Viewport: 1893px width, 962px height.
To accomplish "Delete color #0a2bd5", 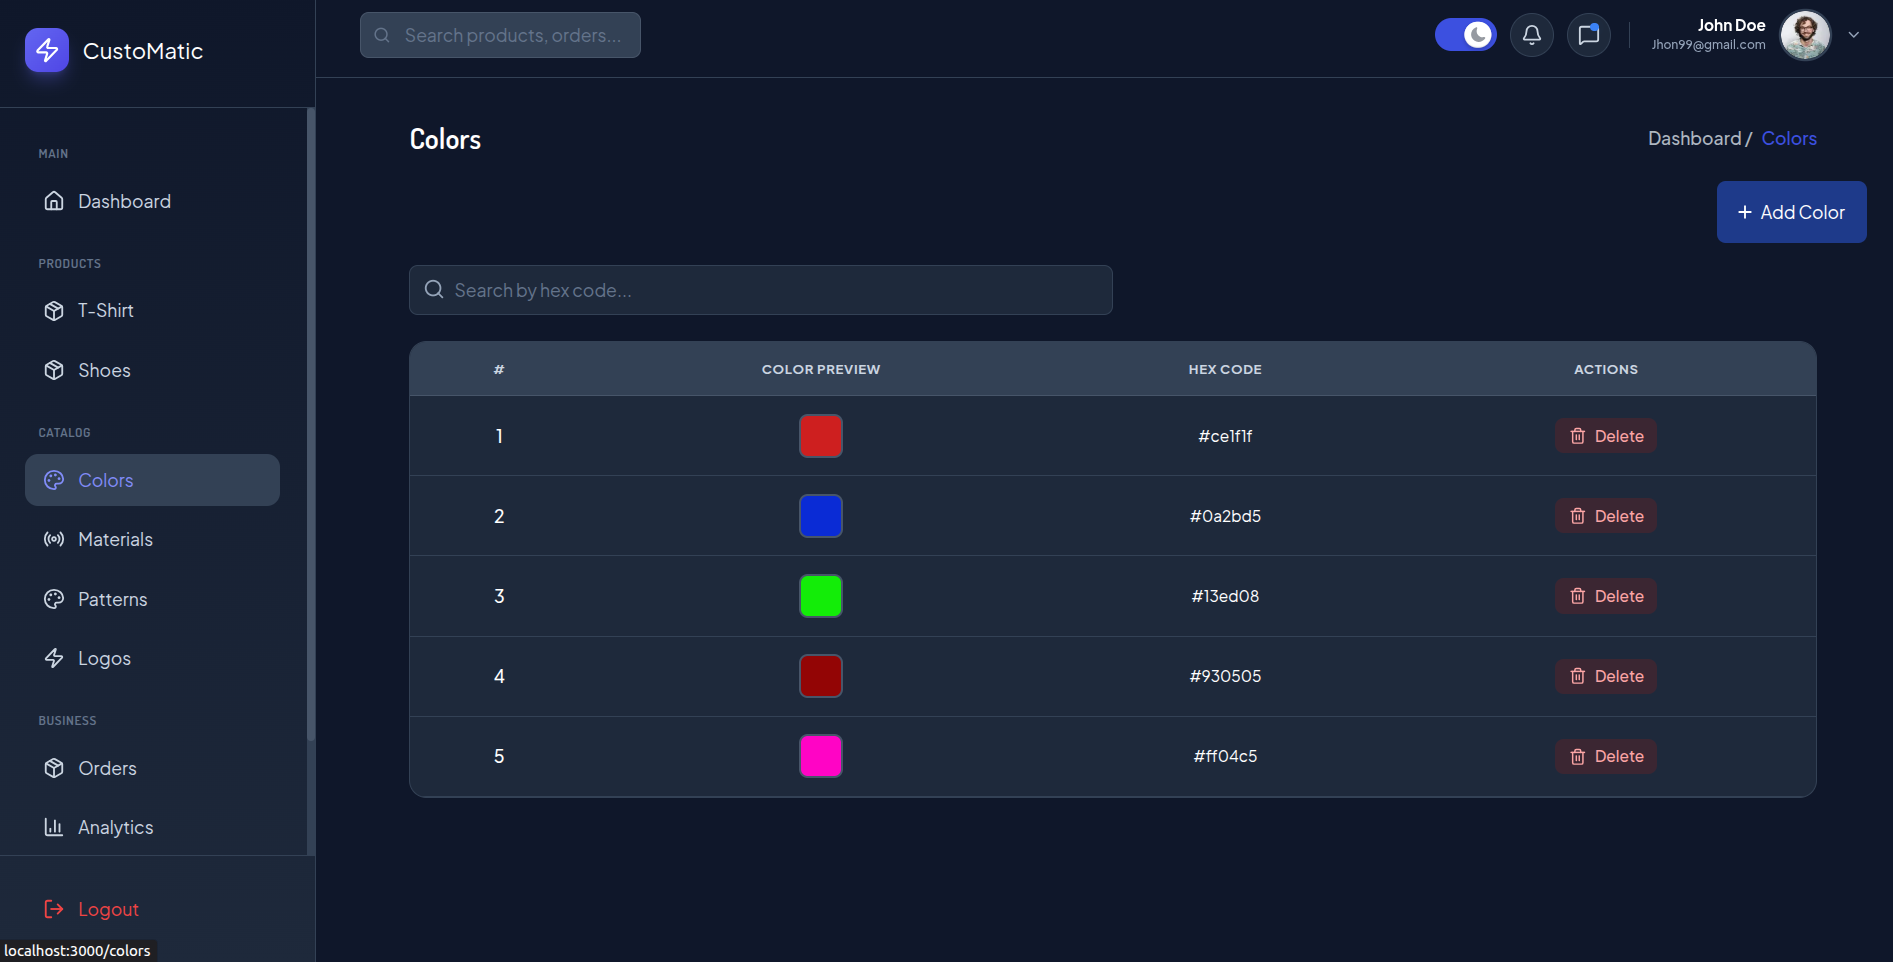I will coord(1606,516).
